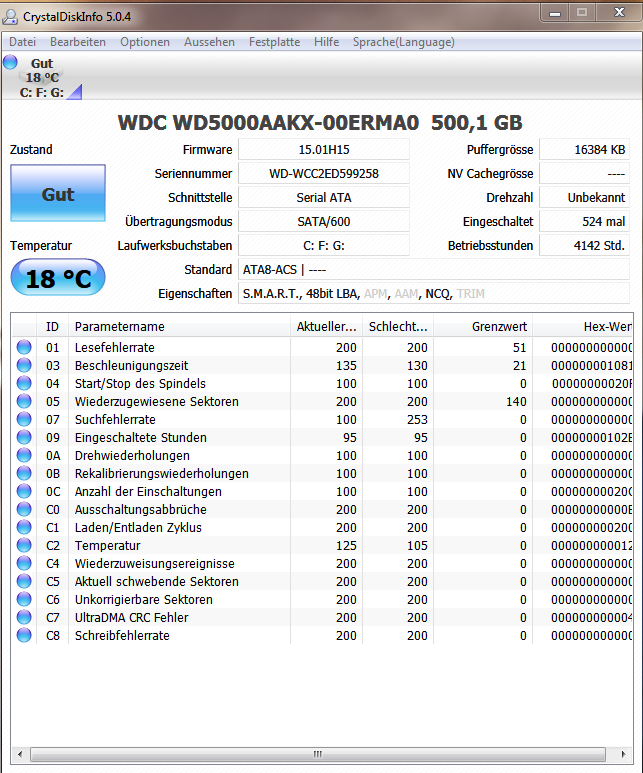The height and width of the screenshot is (773, 643).
Task: Click the Standard field ATA8-ACS
Action: [x=434, y=270]
